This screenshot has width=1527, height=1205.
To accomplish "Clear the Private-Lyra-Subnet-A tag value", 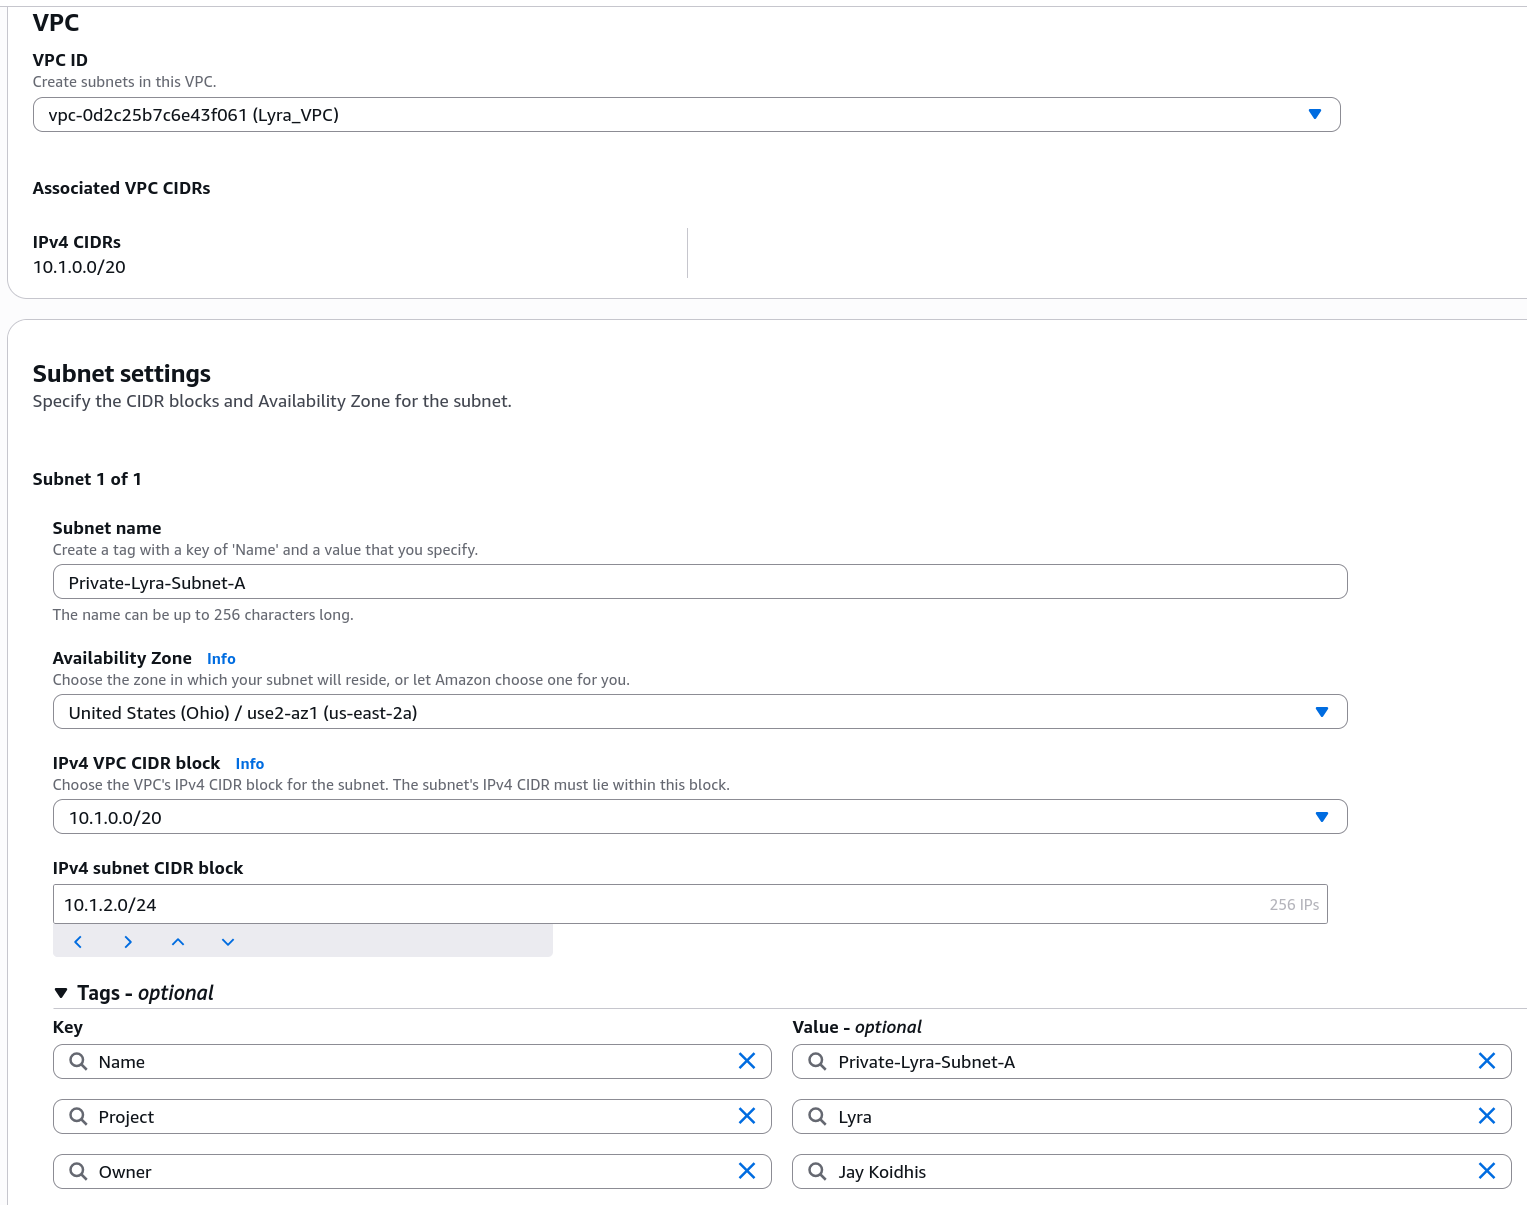I will click(1486, 1061).
